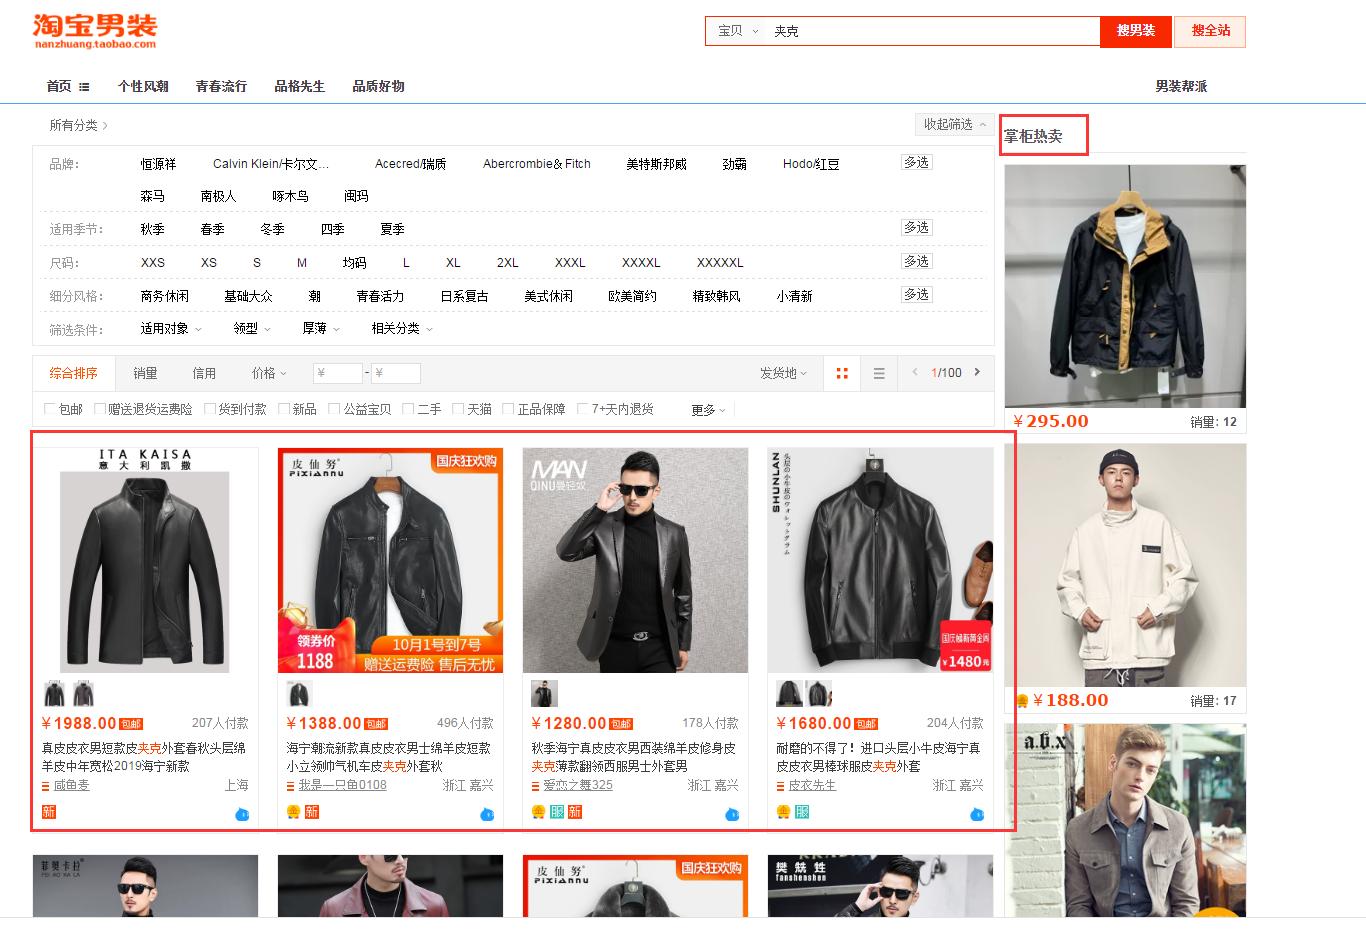
Task: Click the 新 badge under the first product
Action: (48, 812)
